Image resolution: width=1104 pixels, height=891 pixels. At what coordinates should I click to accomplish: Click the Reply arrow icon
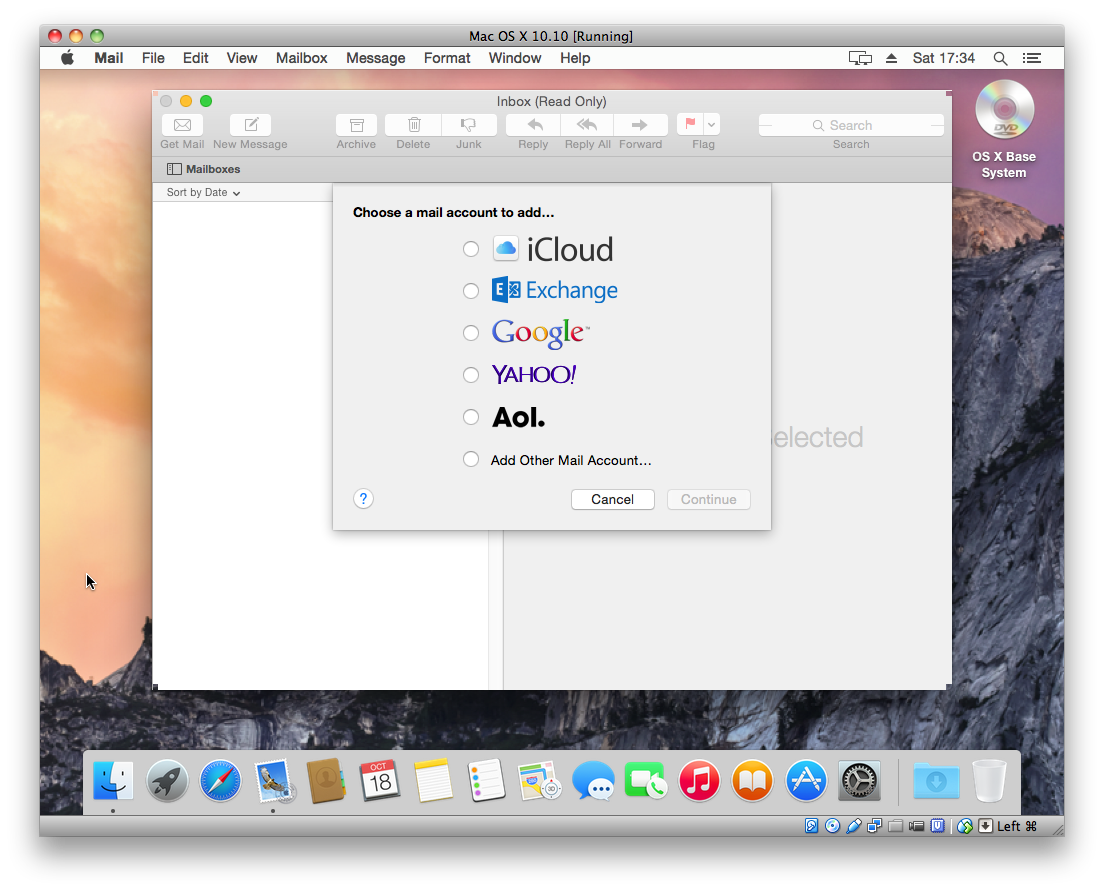pyautogui.click(x=534, y=125)
